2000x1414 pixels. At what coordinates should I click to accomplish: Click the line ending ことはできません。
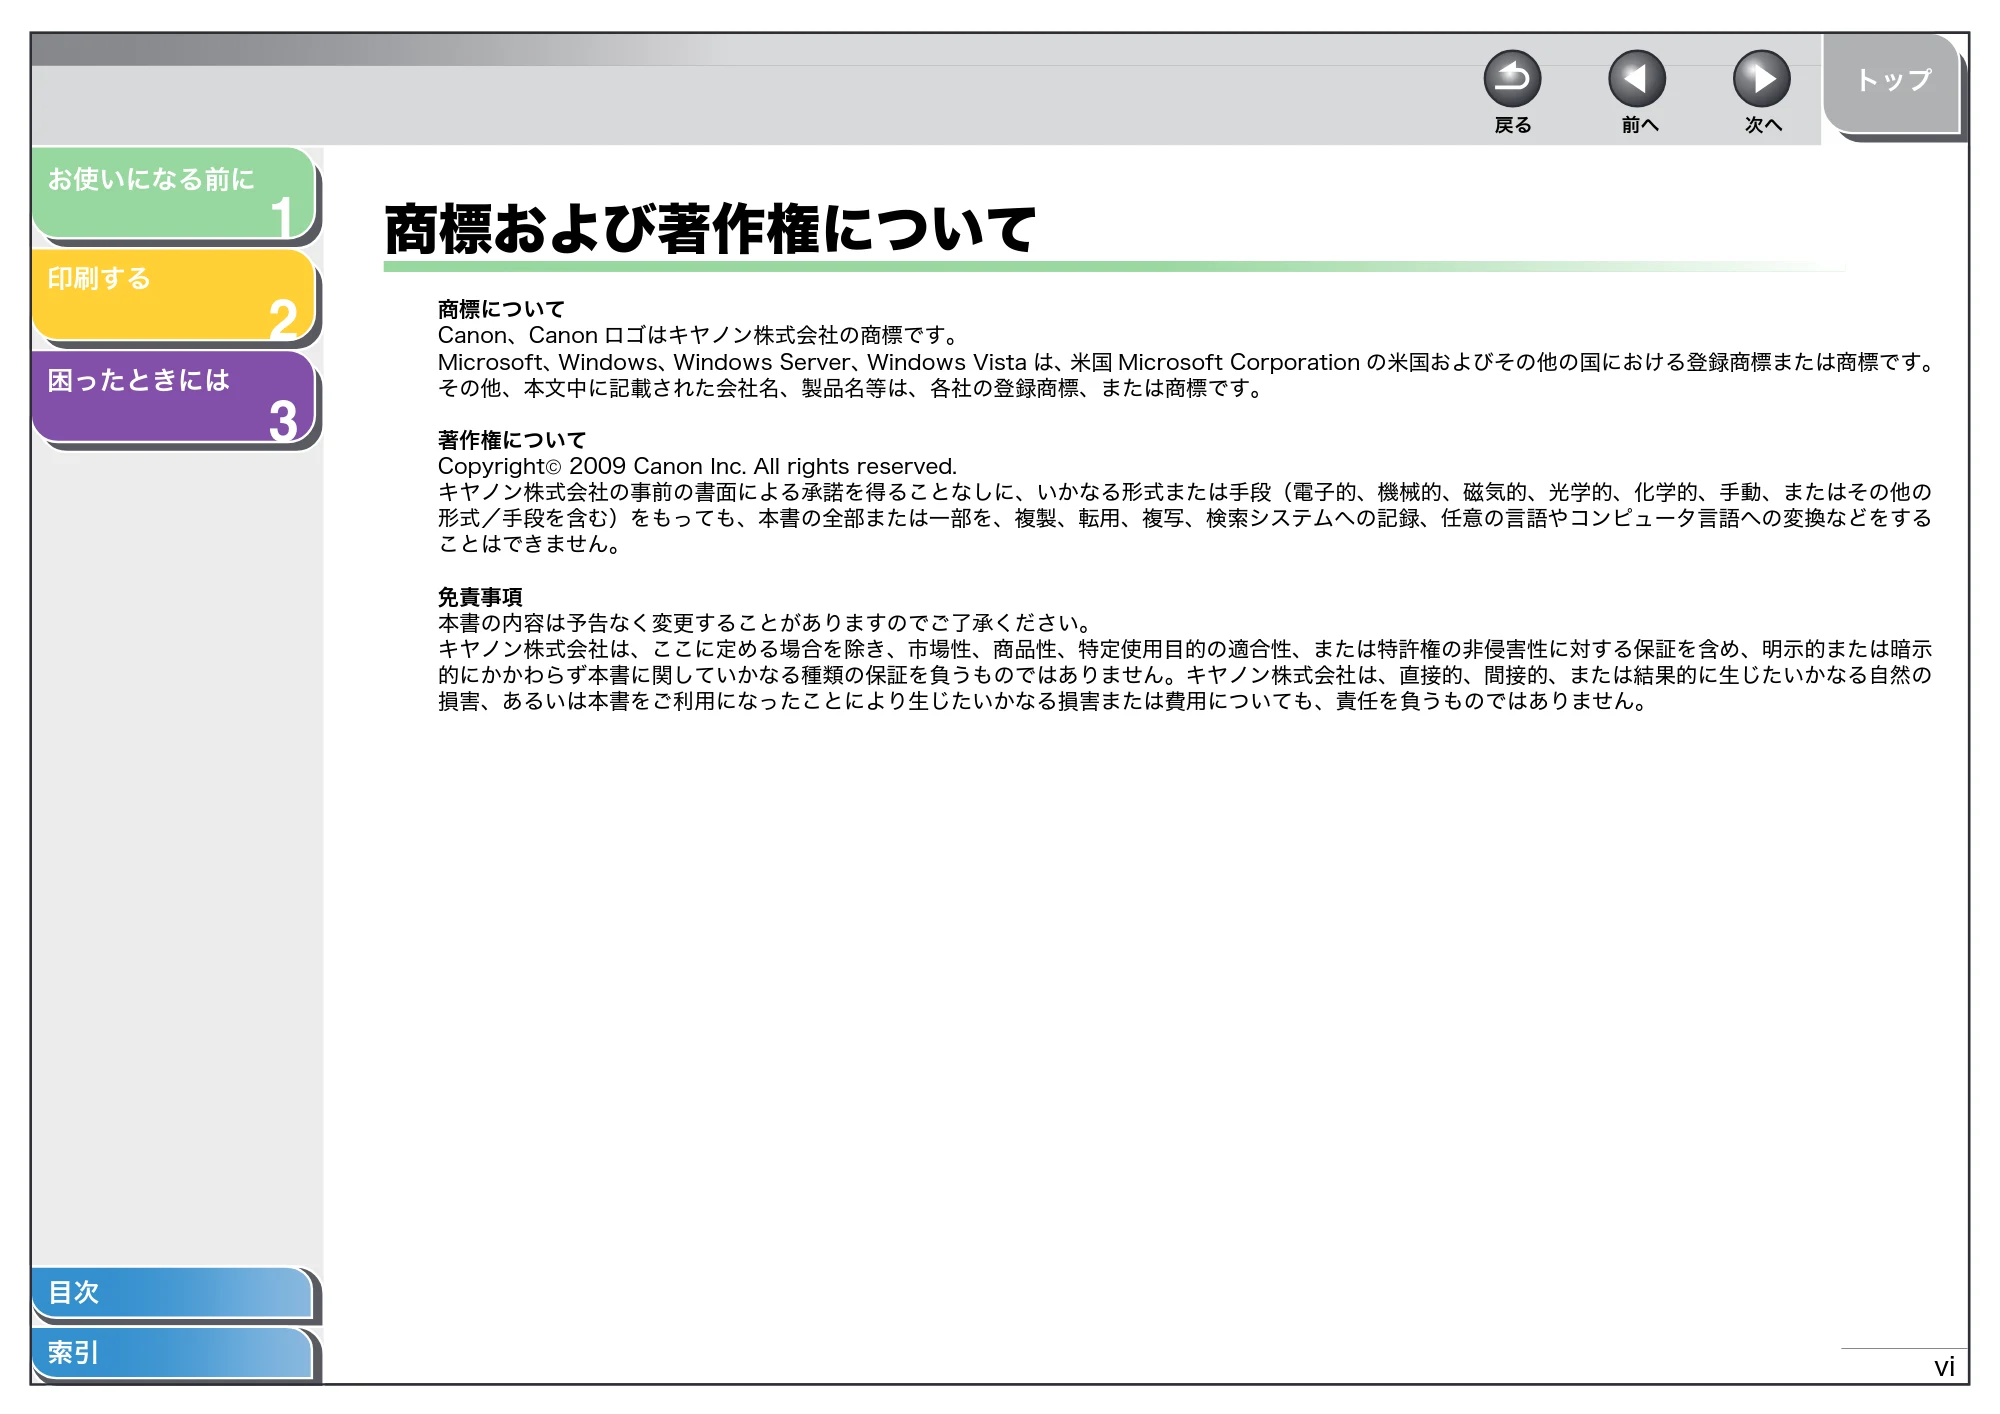tap(531, 544)
